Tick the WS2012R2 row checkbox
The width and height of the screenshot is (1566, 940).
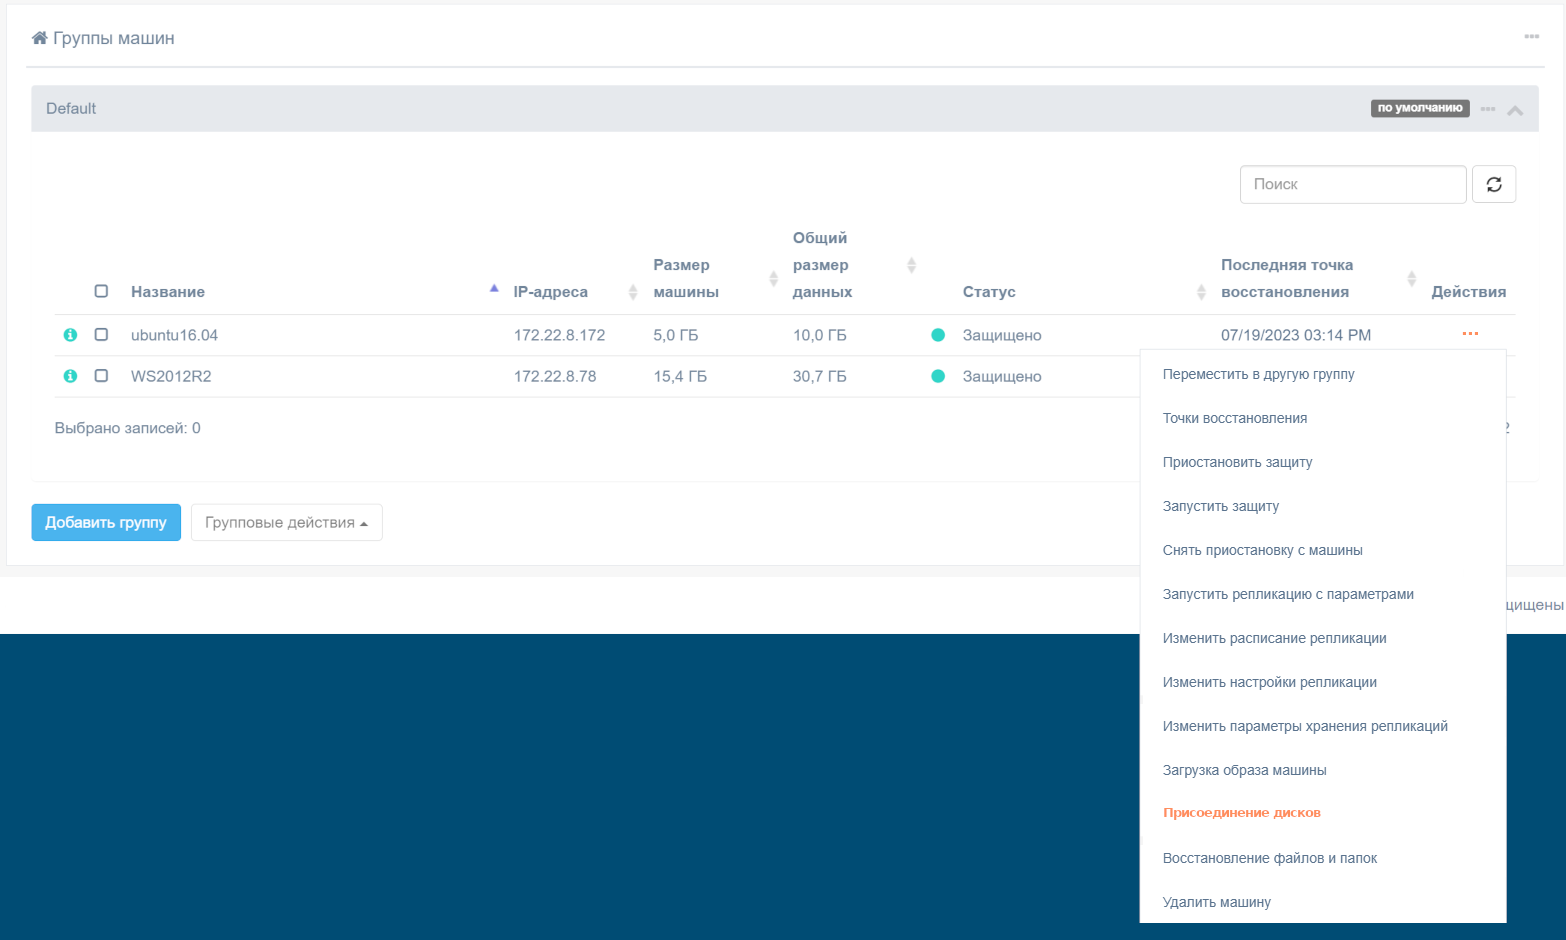pos(101,375)
